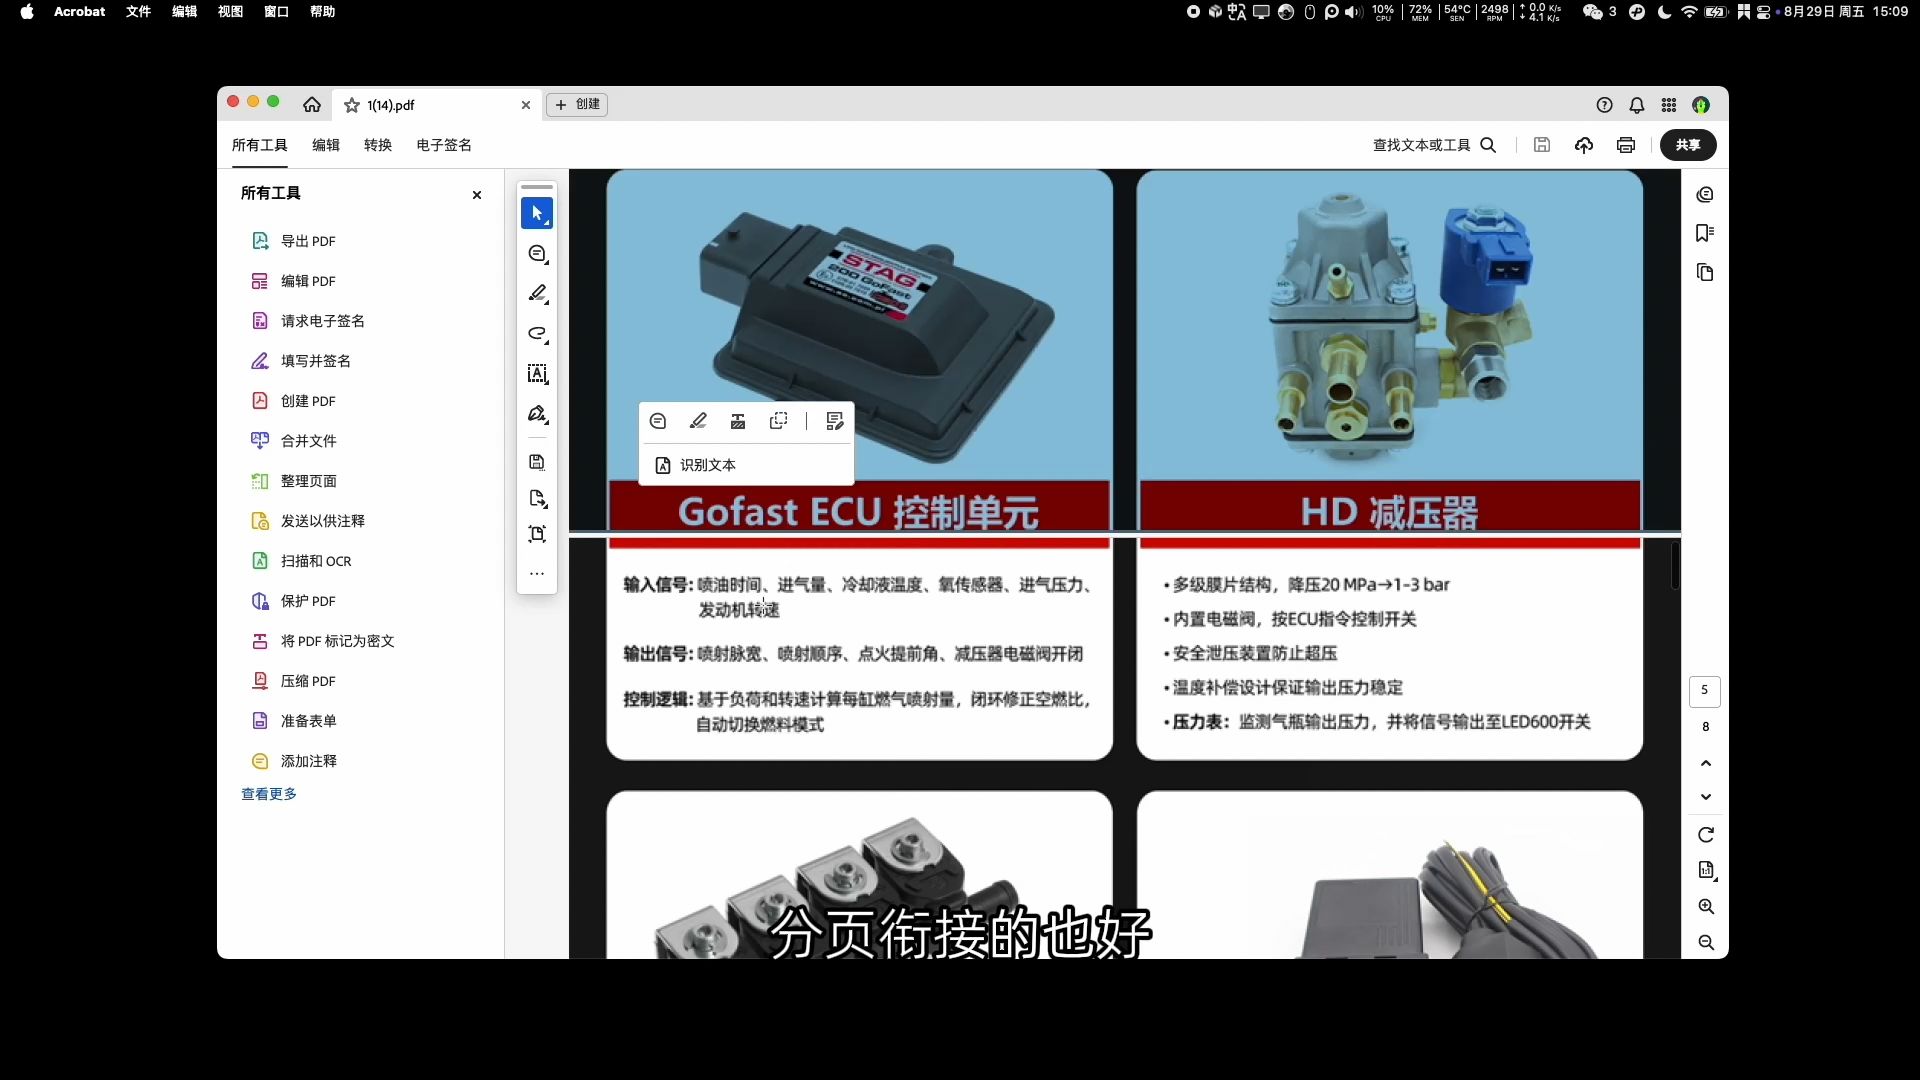This screenshot has height=1080, width=1920.
Task: Star the 1(14).pdf tab as favorite
Action: tap(352, 105)
